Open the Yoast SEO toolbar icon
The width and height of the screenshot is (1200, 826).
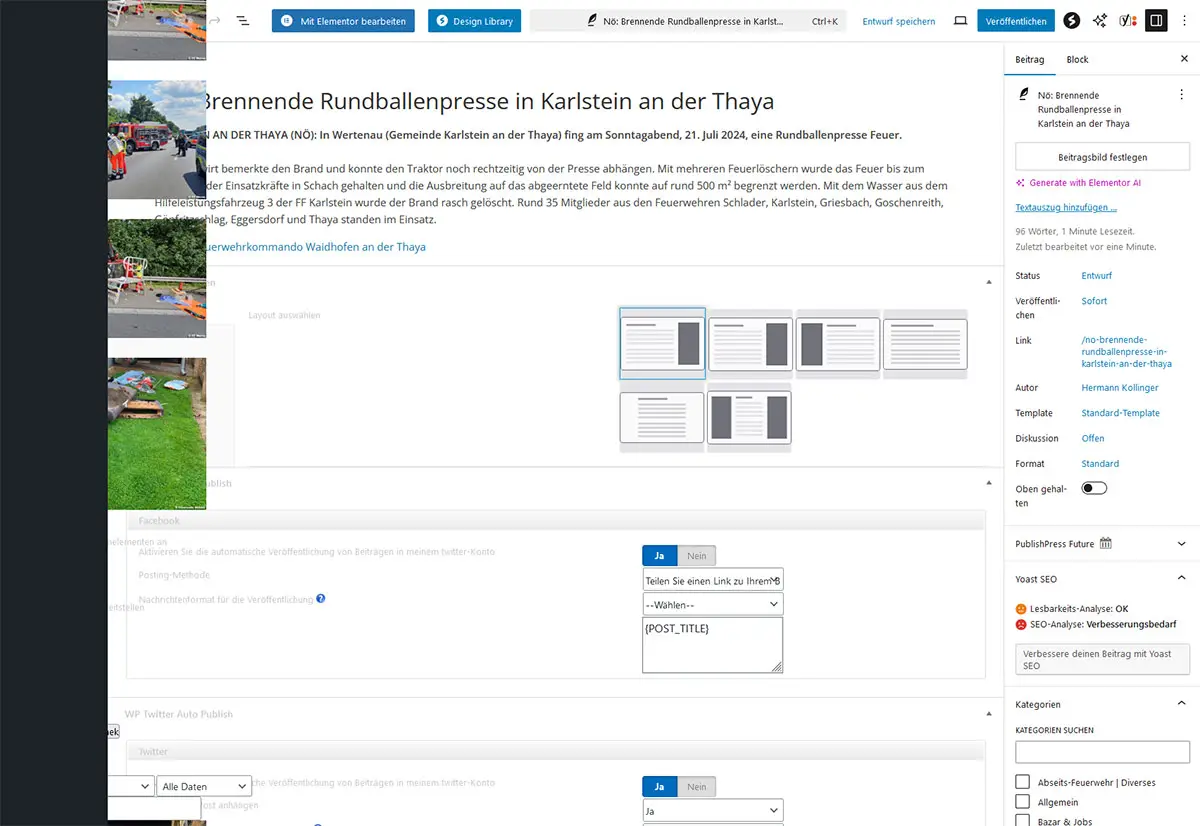(1128, 21)
